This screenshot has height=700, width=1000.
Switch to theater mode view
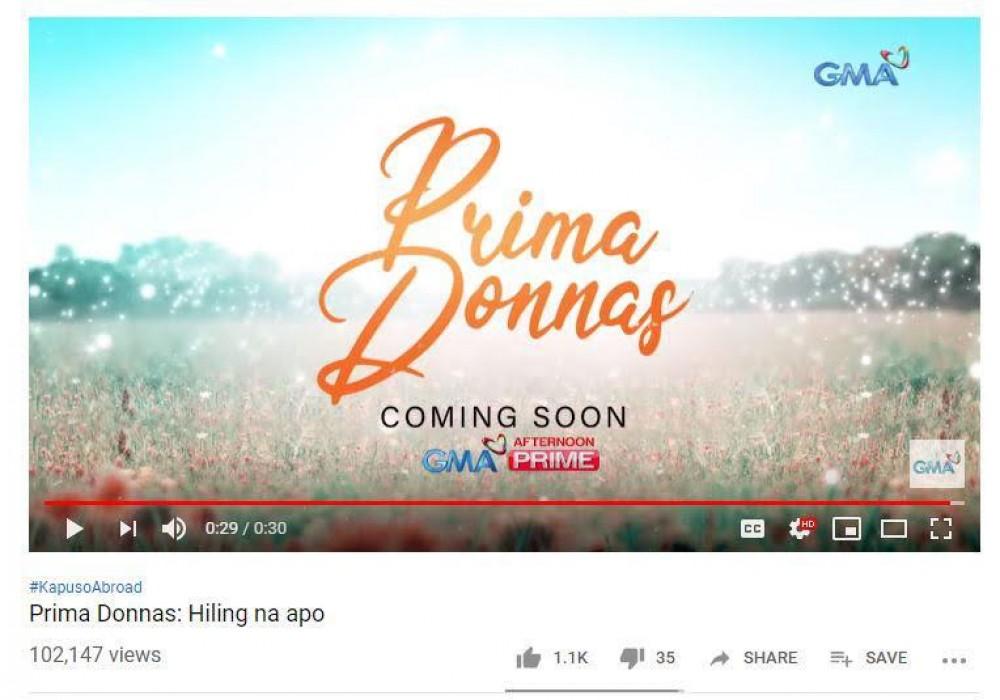[x=893, y=529]
